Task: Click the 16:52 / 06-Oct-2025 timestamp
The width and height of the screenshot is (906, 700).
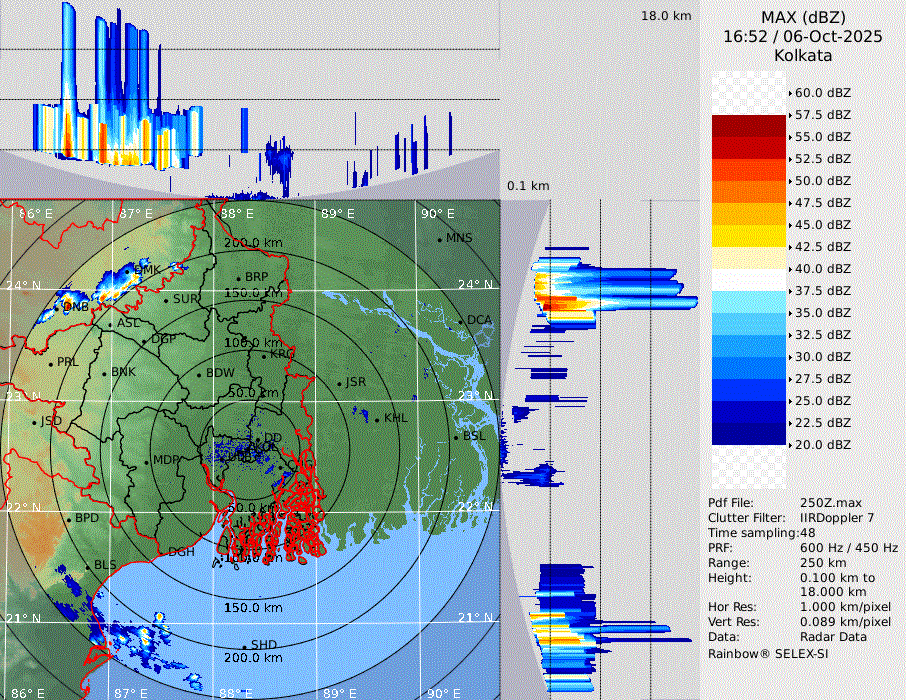Action: (x=803, y=37)
